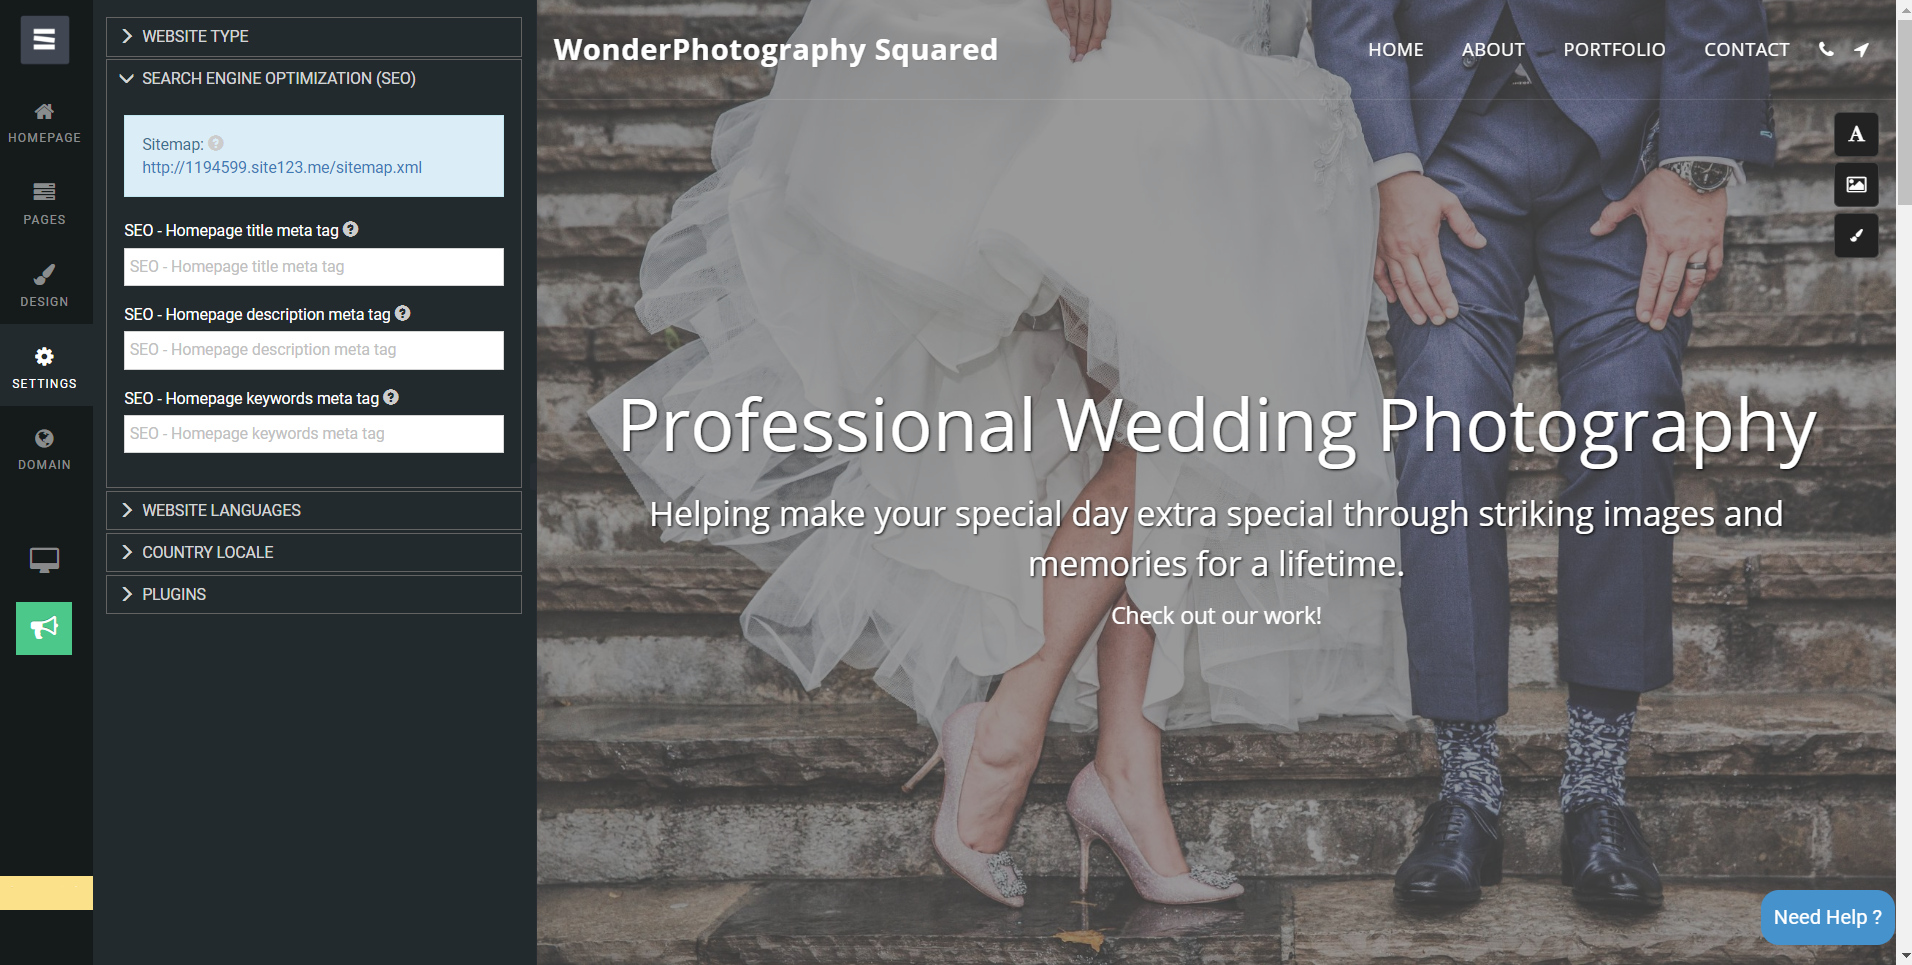Screen dimensions: 1912x965
Task: Expand the Website Languages section
Action: 314,510
